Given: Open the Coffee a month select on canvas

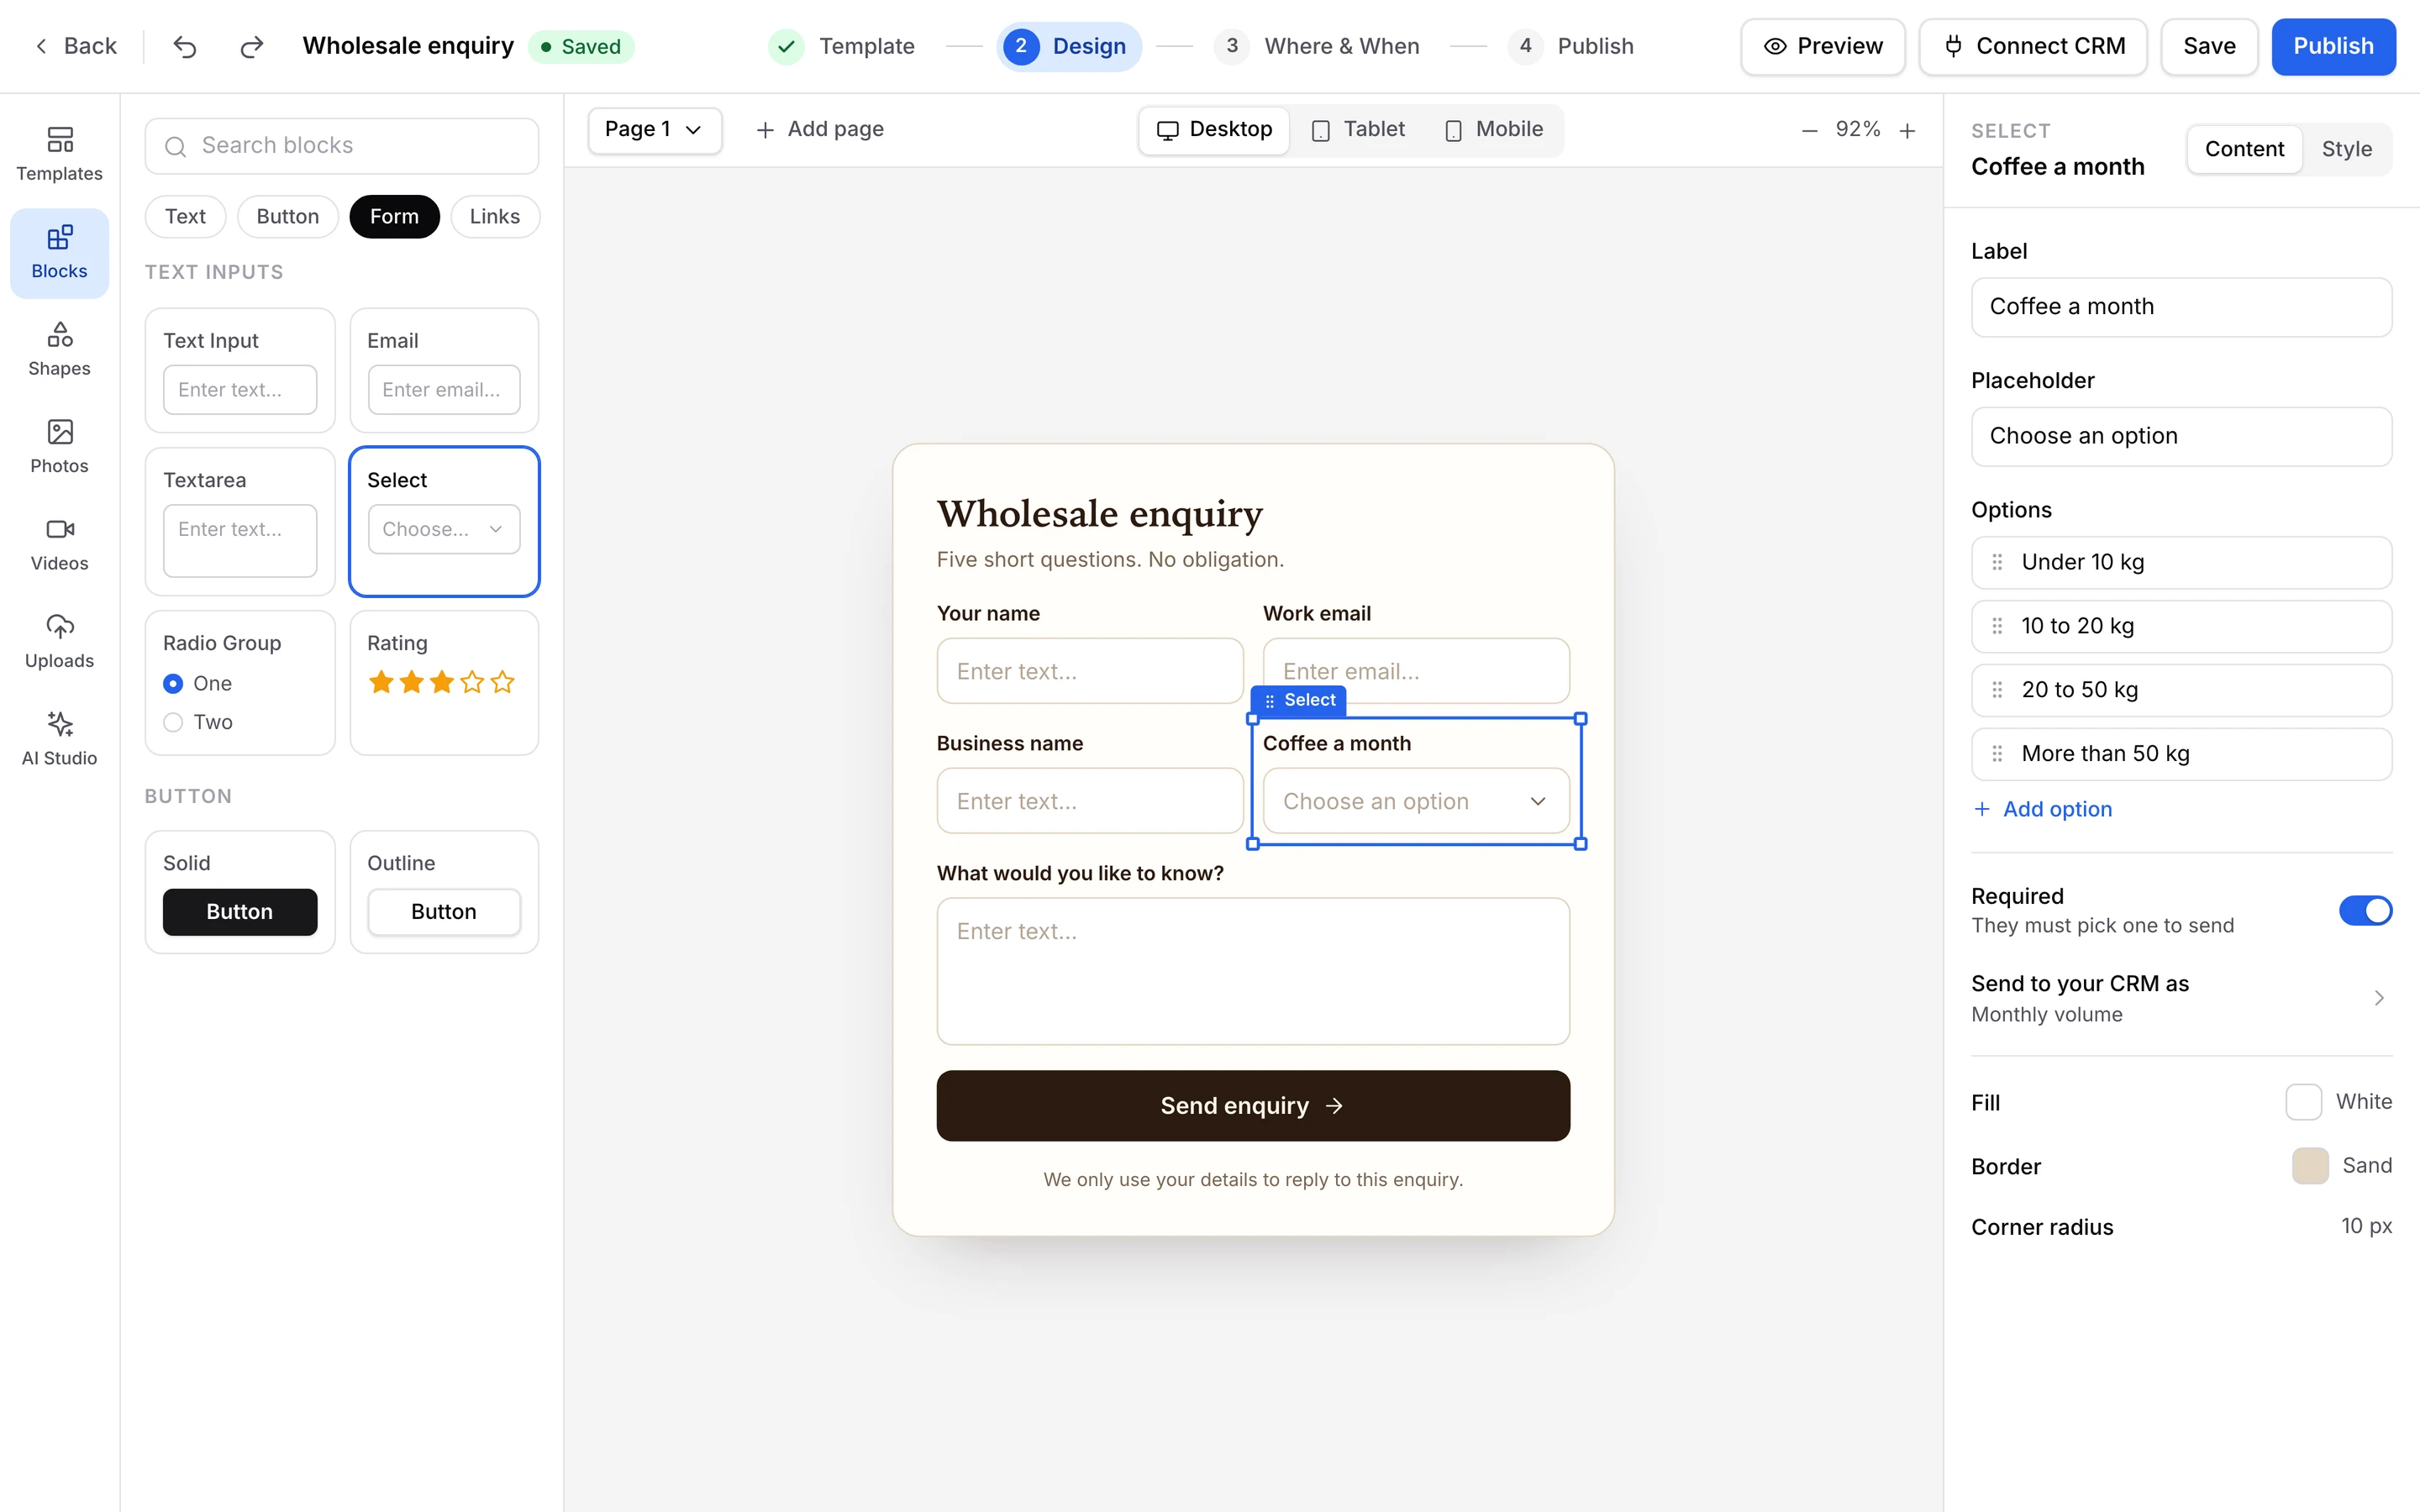Looking at the screenshot, I should pyautogui.click(x=1415, y=801).
